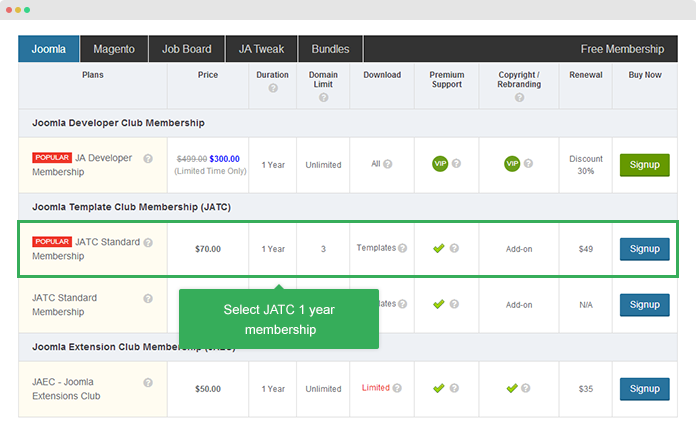Select the Bundles tab
696x425 pixels.
pyautogui.click(x=330, y=49)
